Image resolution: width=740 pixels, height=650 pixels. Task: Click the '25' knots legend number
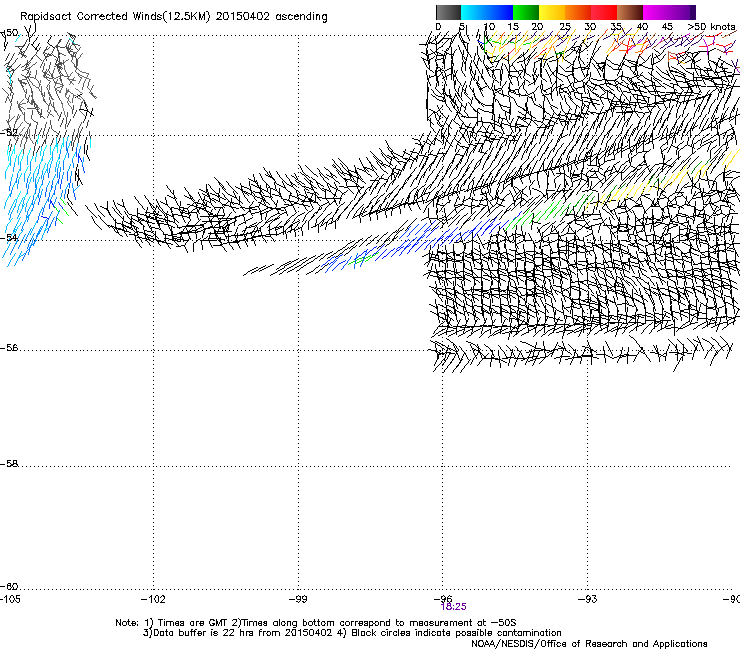pos(565,26)
